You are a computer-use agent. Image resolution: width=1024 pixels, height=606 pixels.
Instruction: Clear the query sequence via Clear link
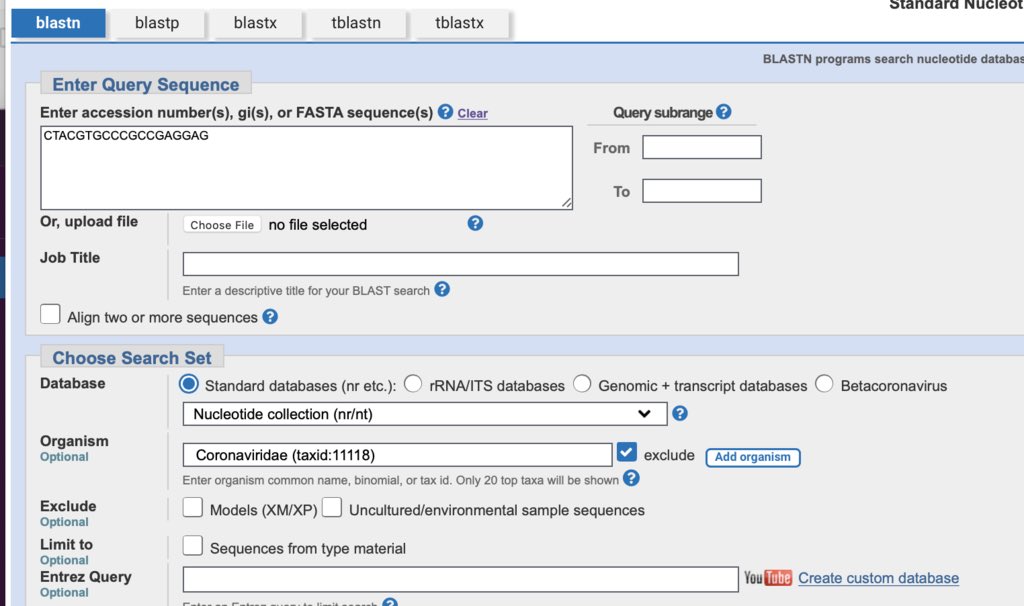[x=472, y=113]
